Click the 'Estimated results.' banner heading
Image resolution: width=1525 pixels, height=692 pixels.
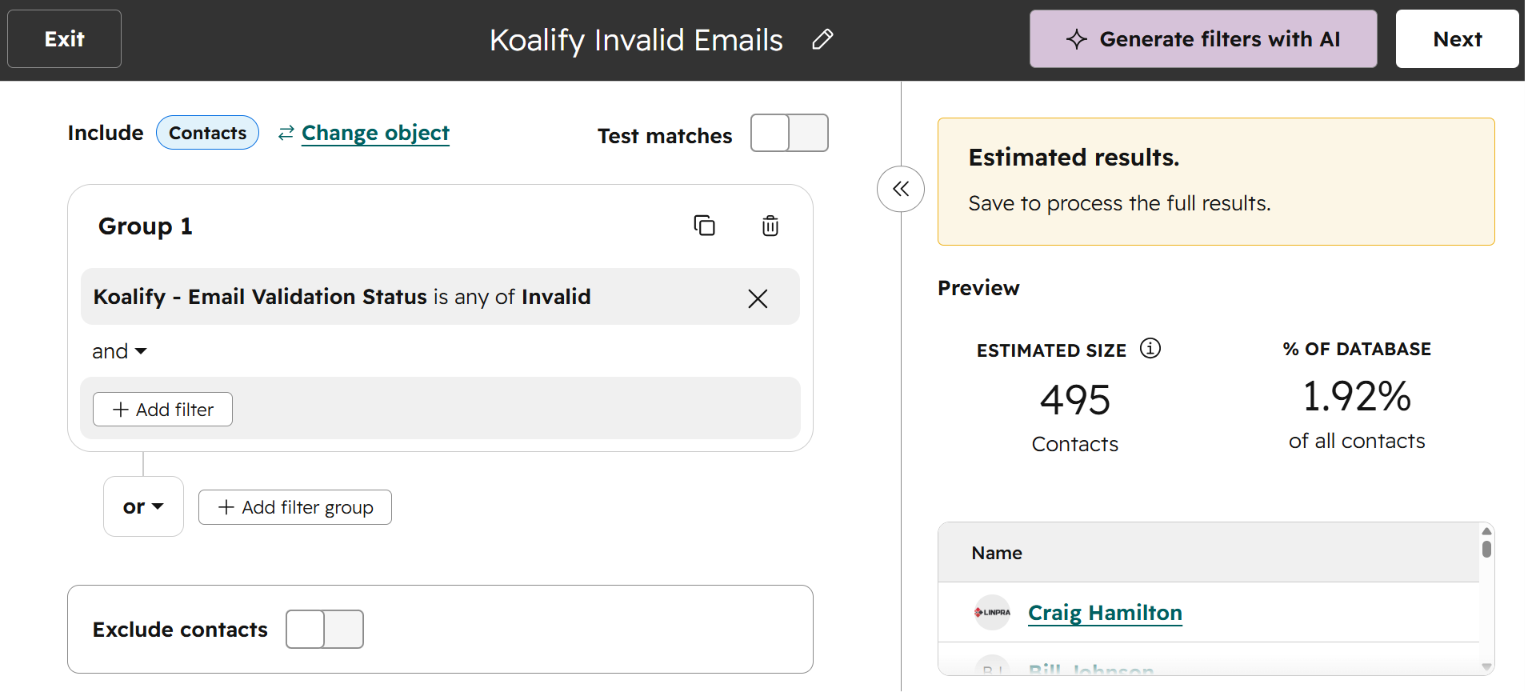[1074, 158]
